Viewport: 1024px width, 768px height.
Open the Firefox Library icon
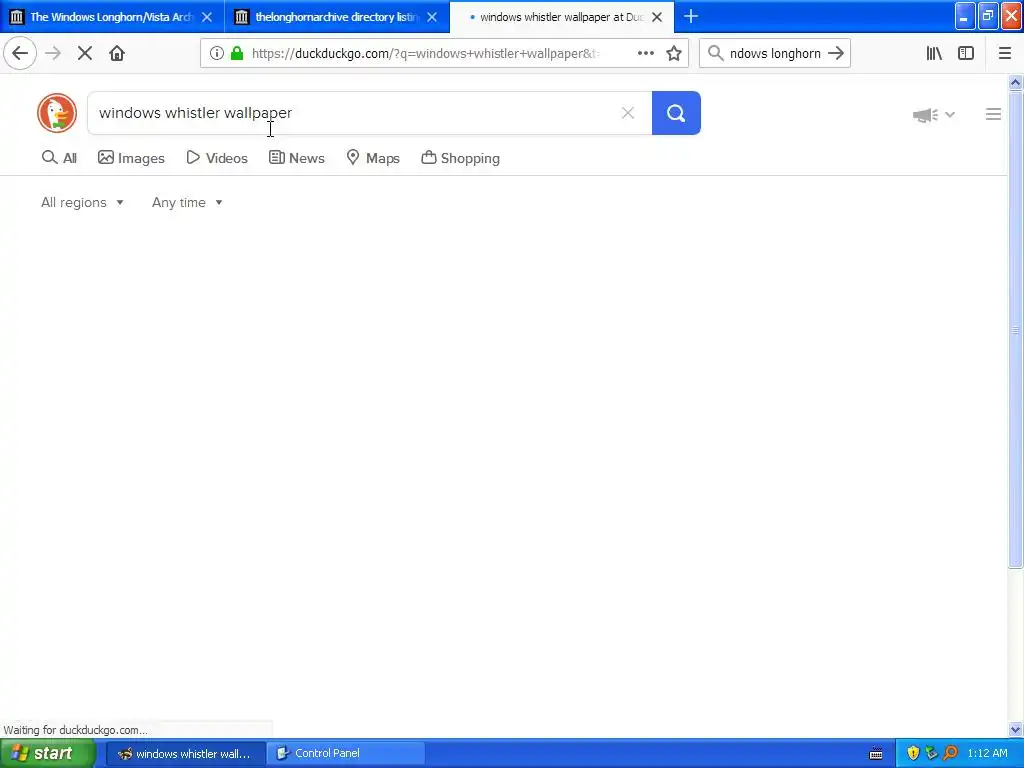click(934, 54)
